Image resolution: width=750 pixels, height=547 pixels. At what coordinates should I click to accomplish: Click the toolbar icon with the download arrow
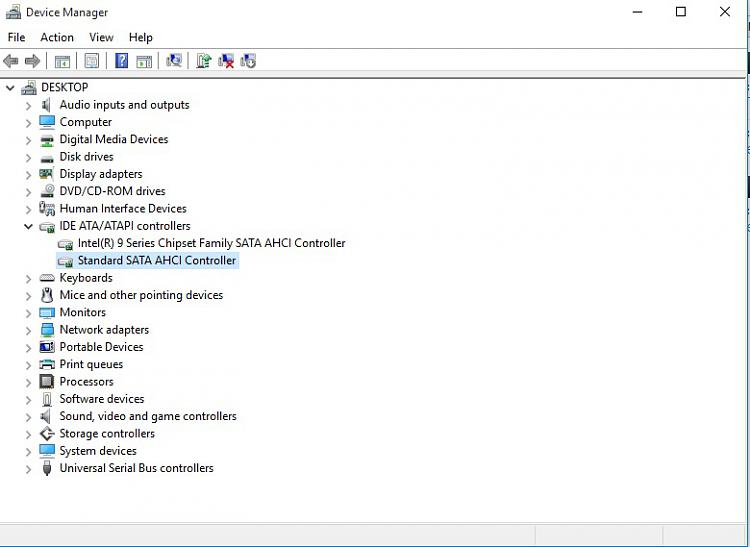pos(248,61)
